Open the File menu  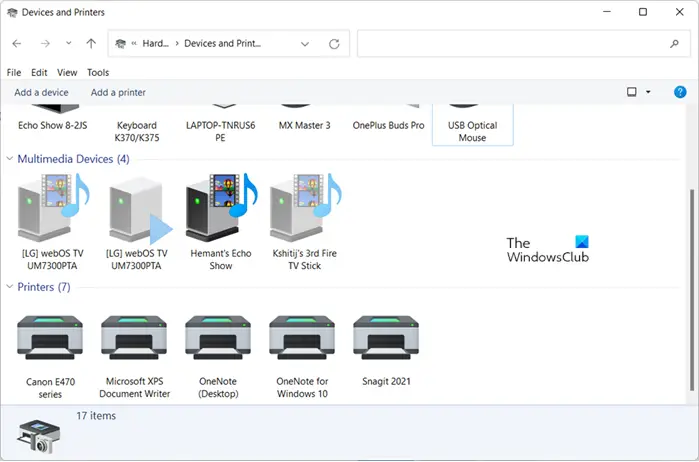[x=14, y=72]
